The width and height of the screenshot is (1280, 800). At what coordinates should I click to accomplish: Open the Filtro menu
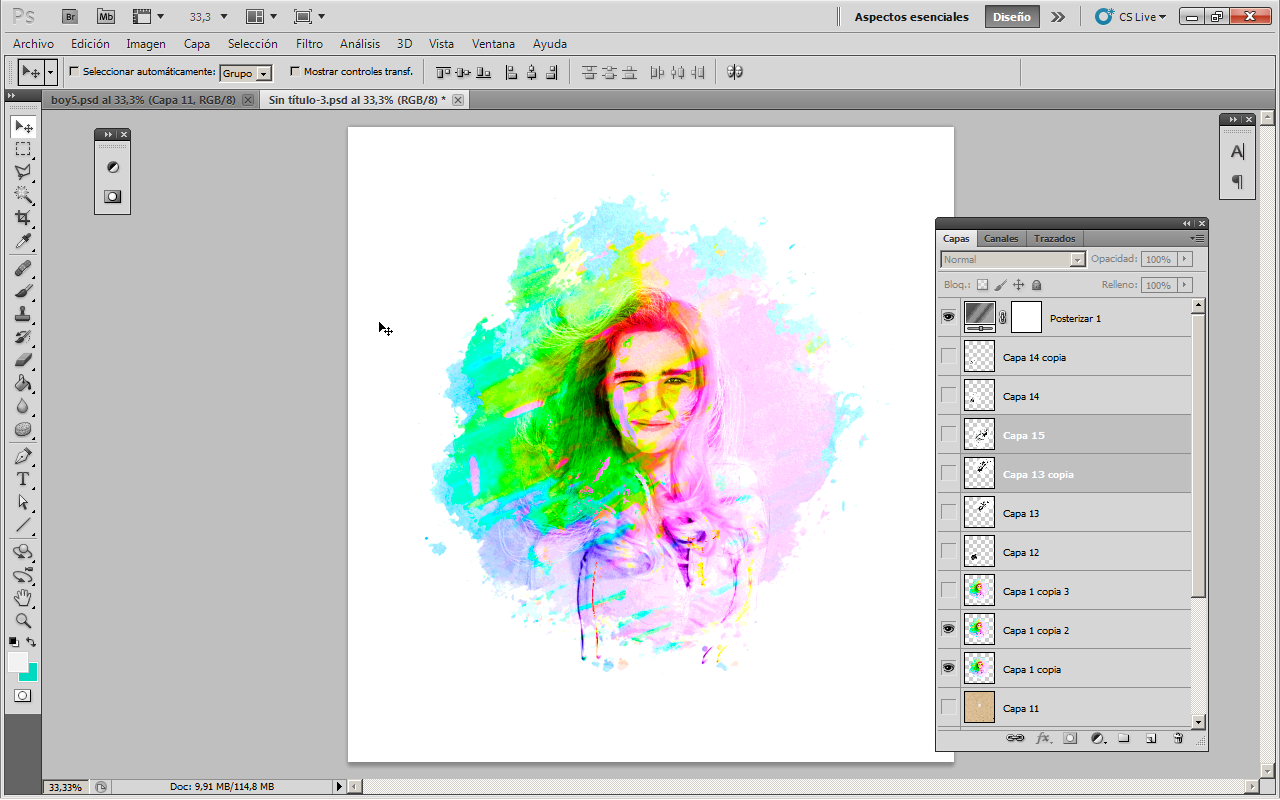[x=309, y=44]
